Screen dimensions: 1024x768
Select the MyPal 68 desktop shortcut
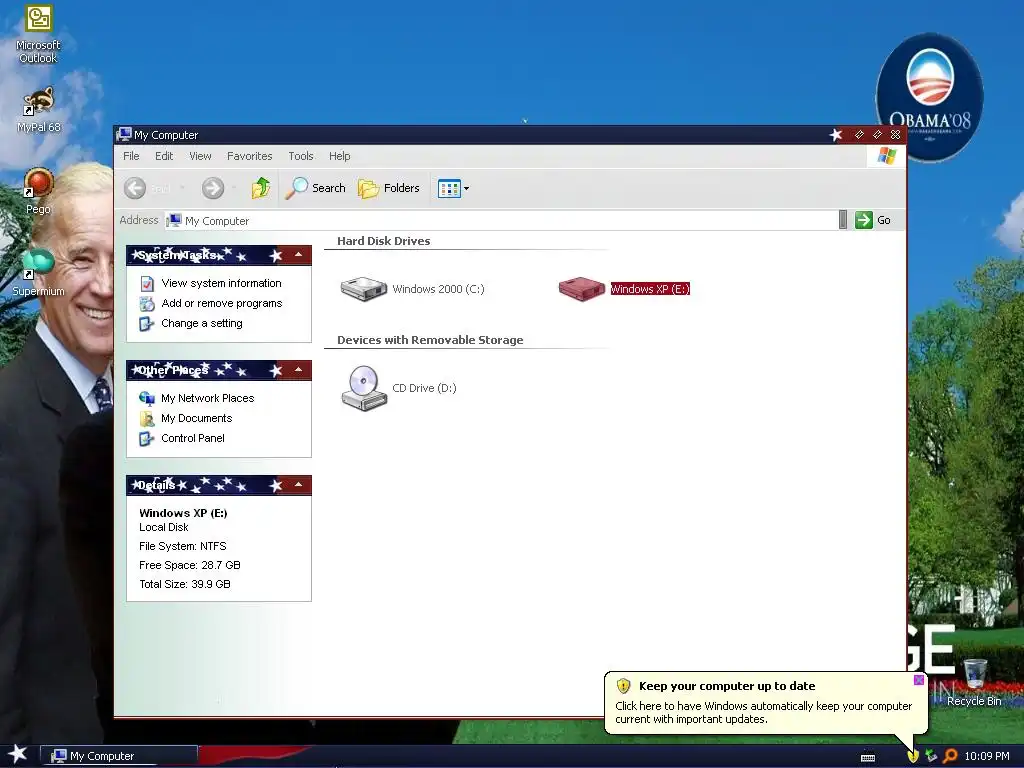pyautogui.click(x=38, y=110)
